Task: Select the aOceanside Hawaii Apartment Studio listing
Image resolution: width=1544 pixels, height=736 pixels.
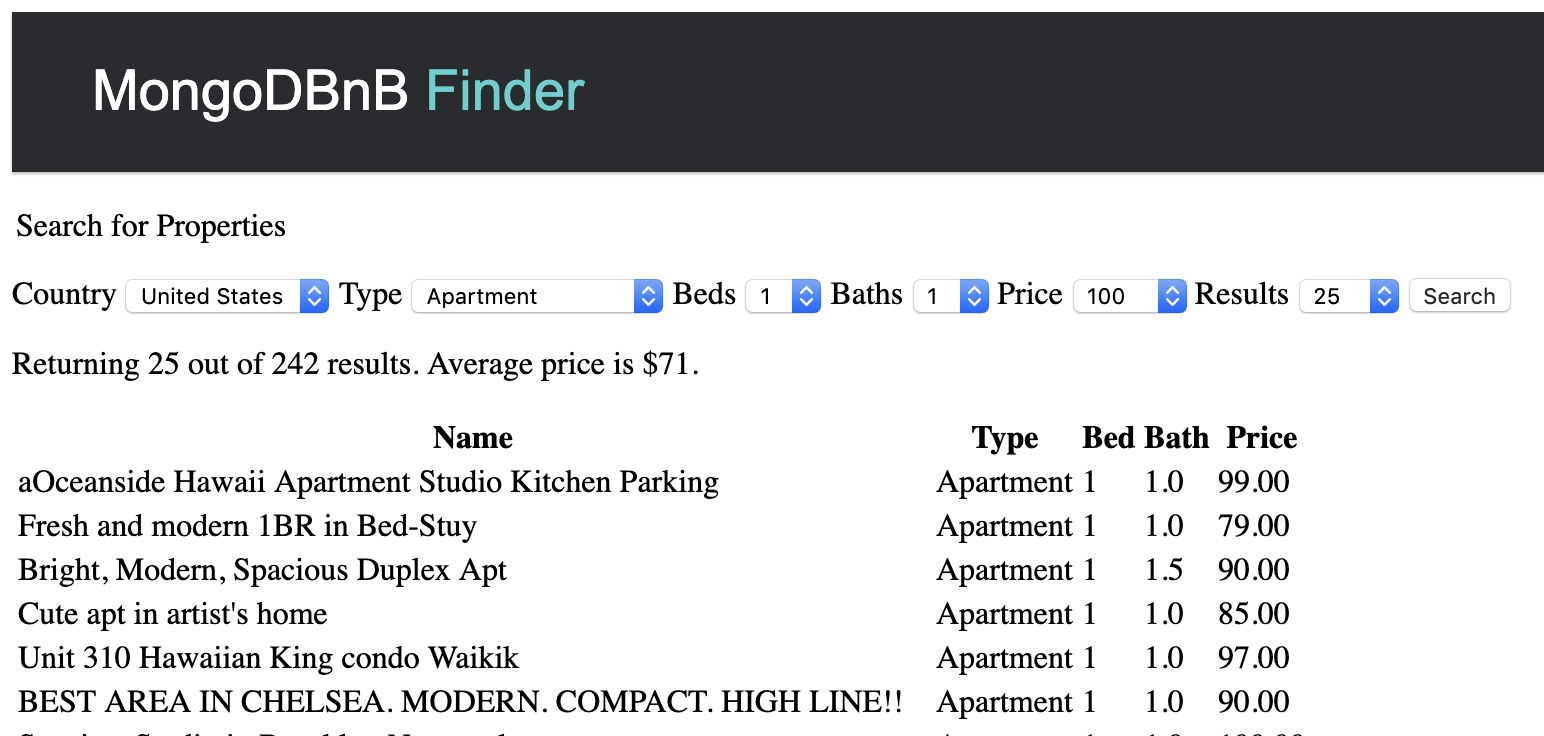Action: (x=368, y=482)
